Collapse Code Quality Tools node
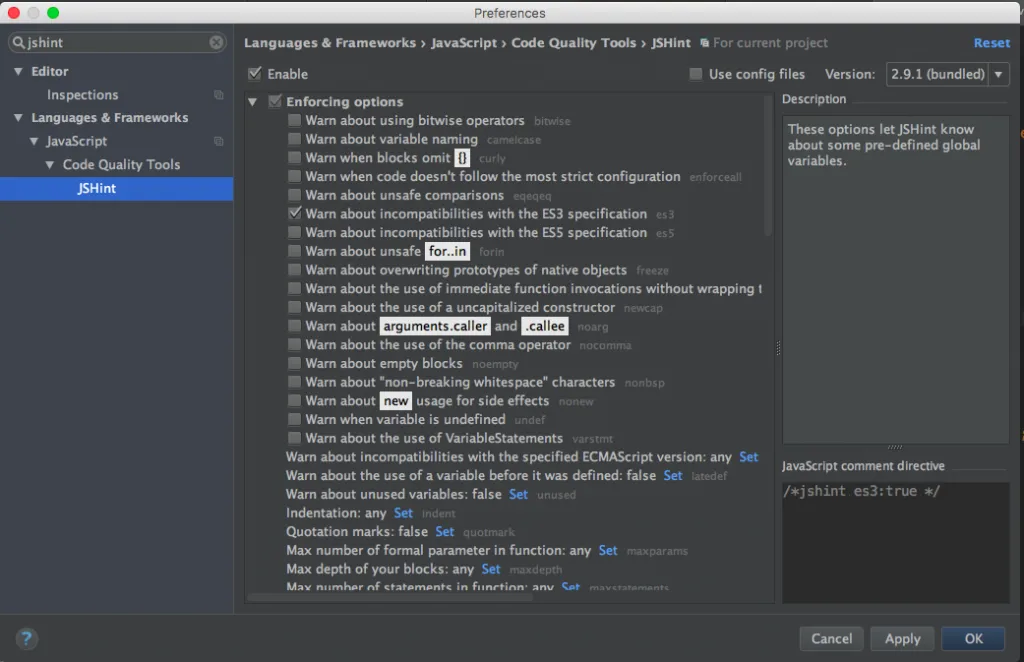 pyautogui.click(x=50, y=165)
